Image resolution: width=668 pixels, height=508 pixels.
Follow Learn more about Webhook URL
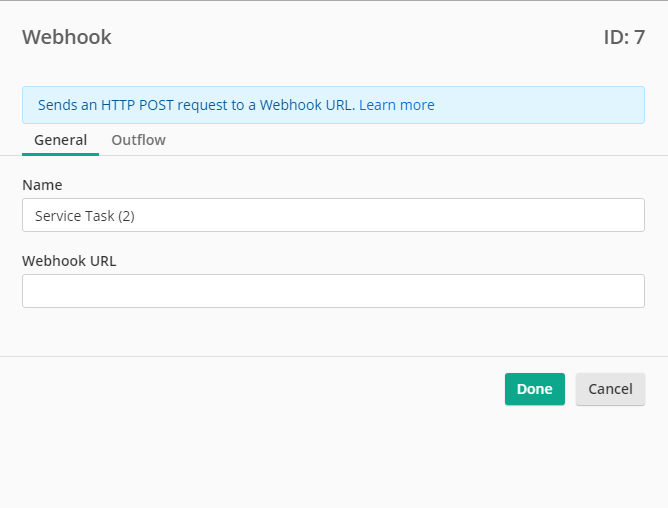tap(397, 105)
